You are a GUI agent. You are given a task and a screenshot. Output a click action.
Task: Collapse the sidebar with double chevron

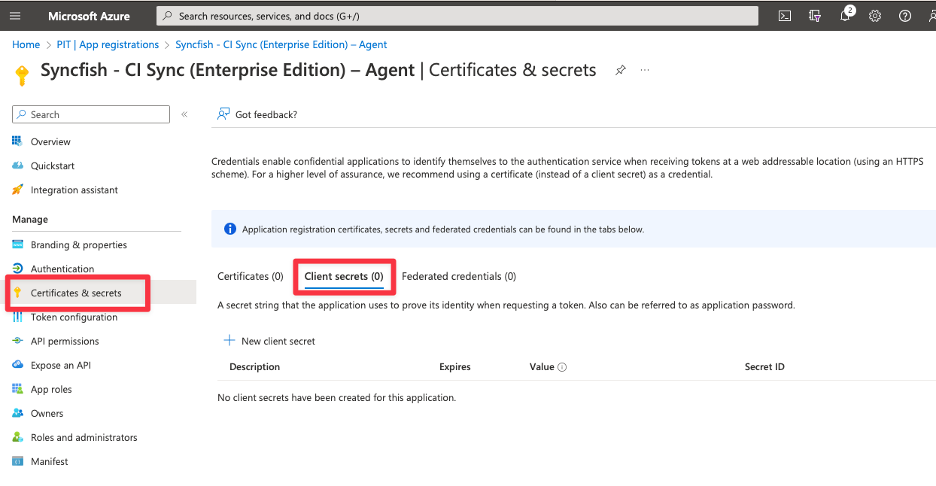click(x=184, y=114)
